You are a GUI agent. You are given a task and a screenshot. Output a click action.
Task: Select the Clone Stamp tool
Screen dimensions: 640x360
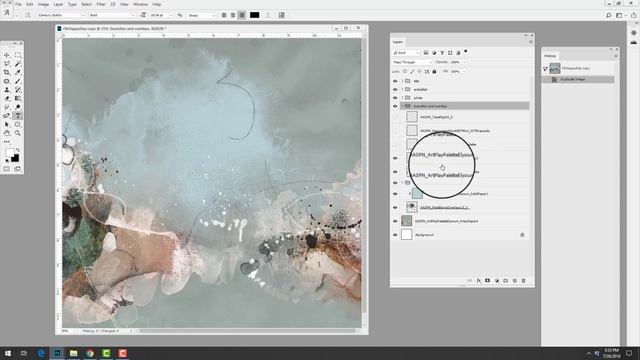click(7, 90)
